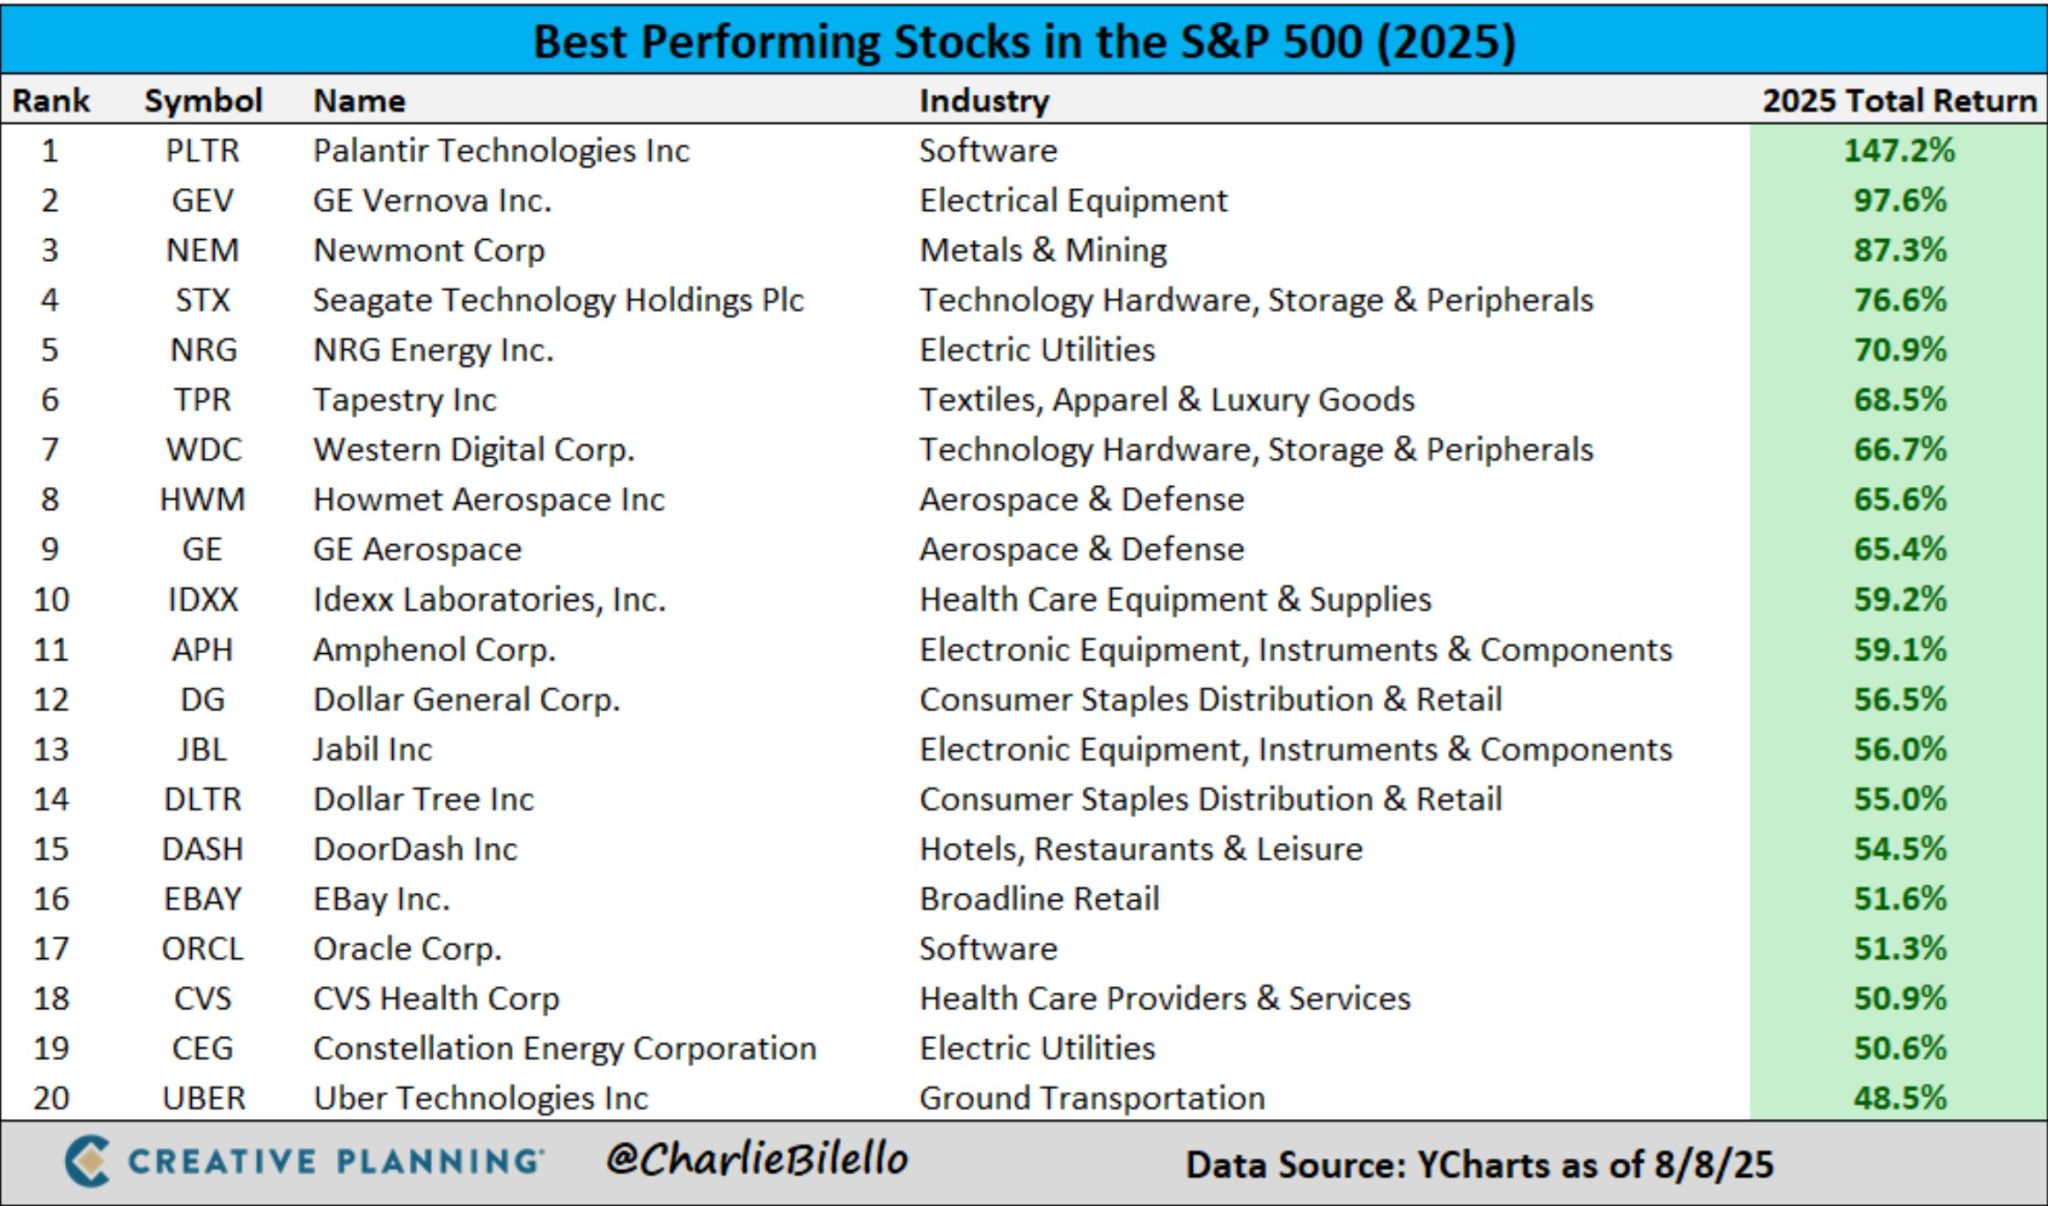The width and height of the screenshot is (2048, 1206).
Task: Click Palantir's 147.2% return cell
Action: [1898, 150]
